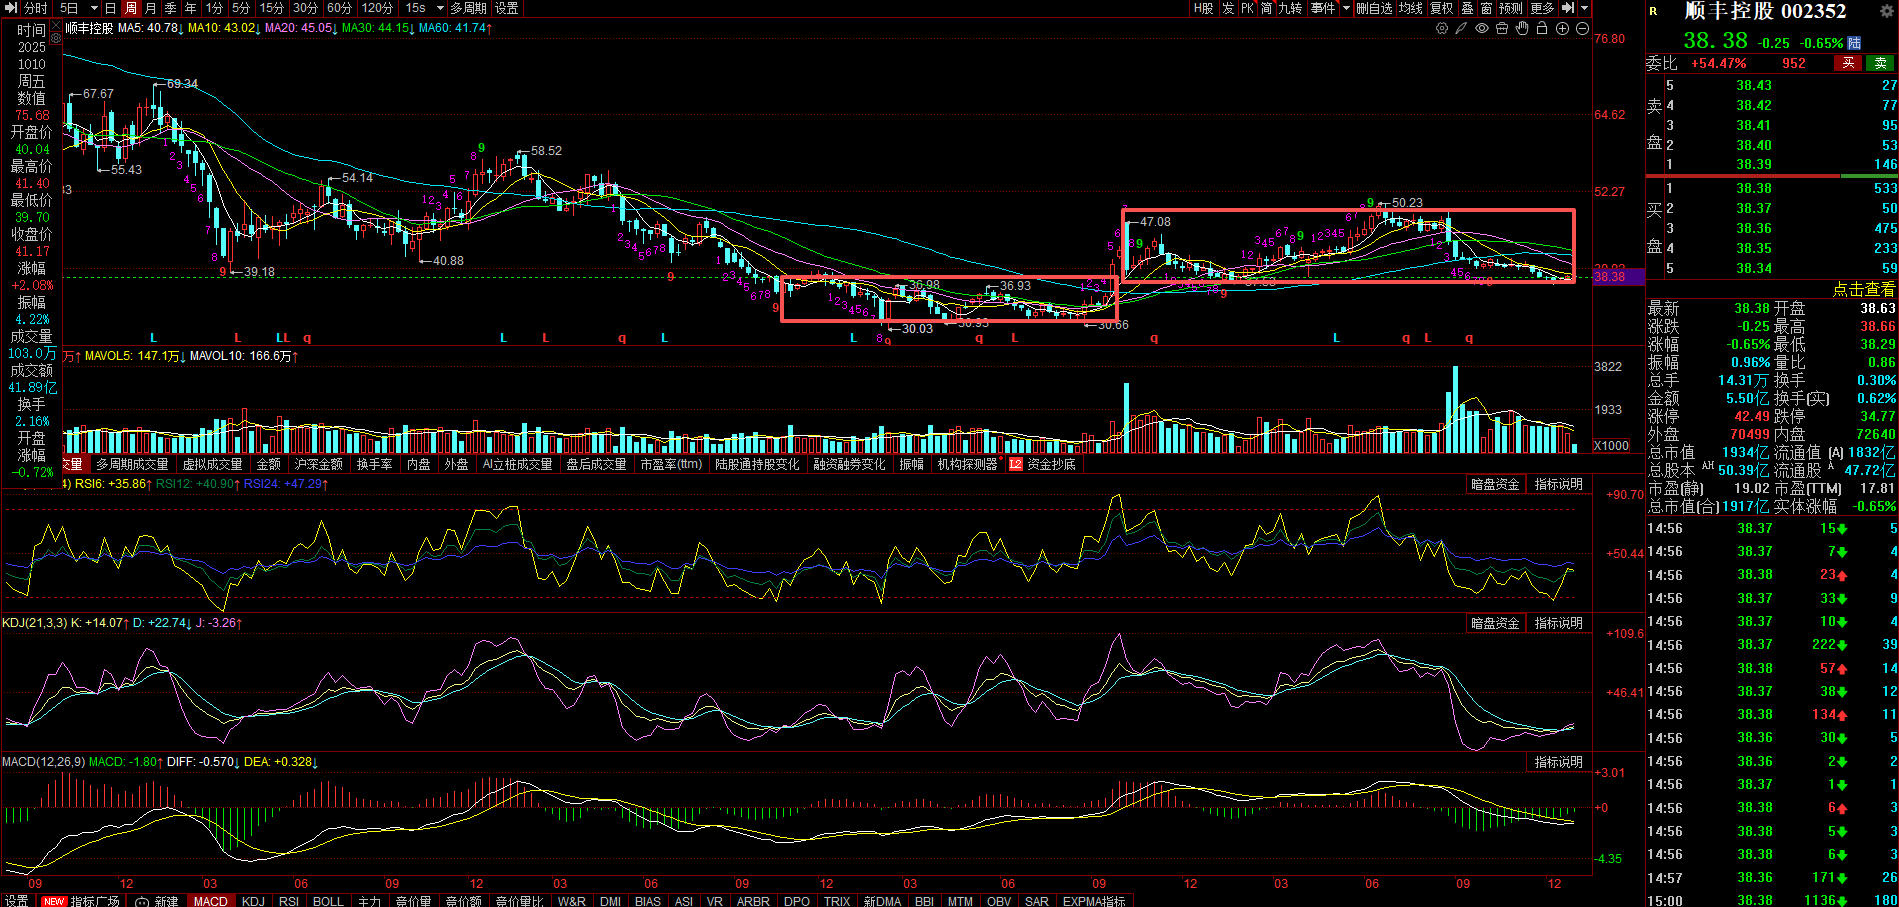Open 指标说明 for MACD panel
The height and width of the screenshot is (907, 1899).
1558,762
